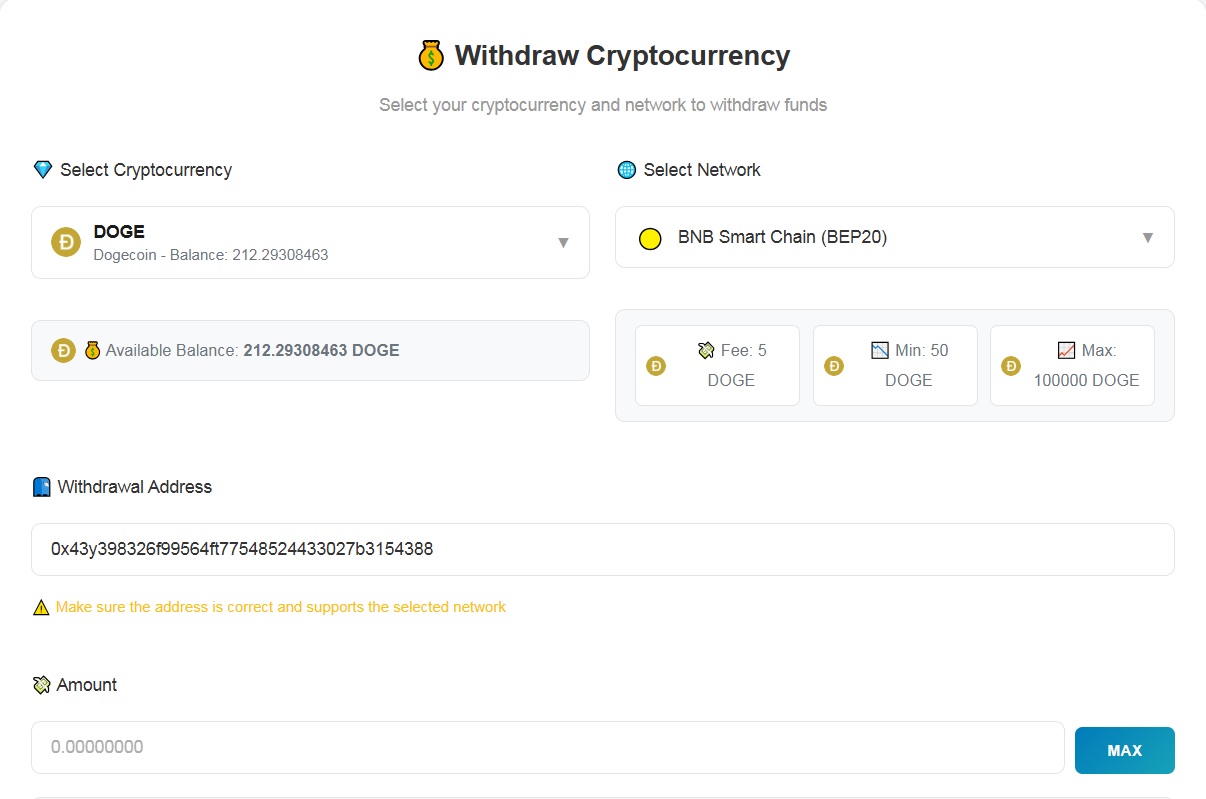Click the chart icon next to Max label
Image resolution: width=1206 pixels, height=799 pixels.
(x=1067, y=351)
